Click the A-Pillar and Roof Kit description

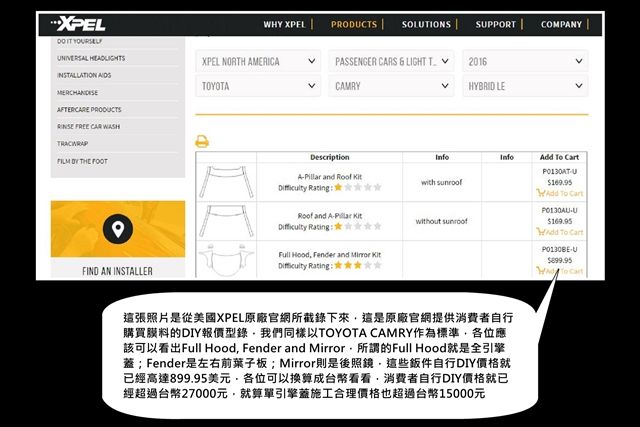click(330, 177)
